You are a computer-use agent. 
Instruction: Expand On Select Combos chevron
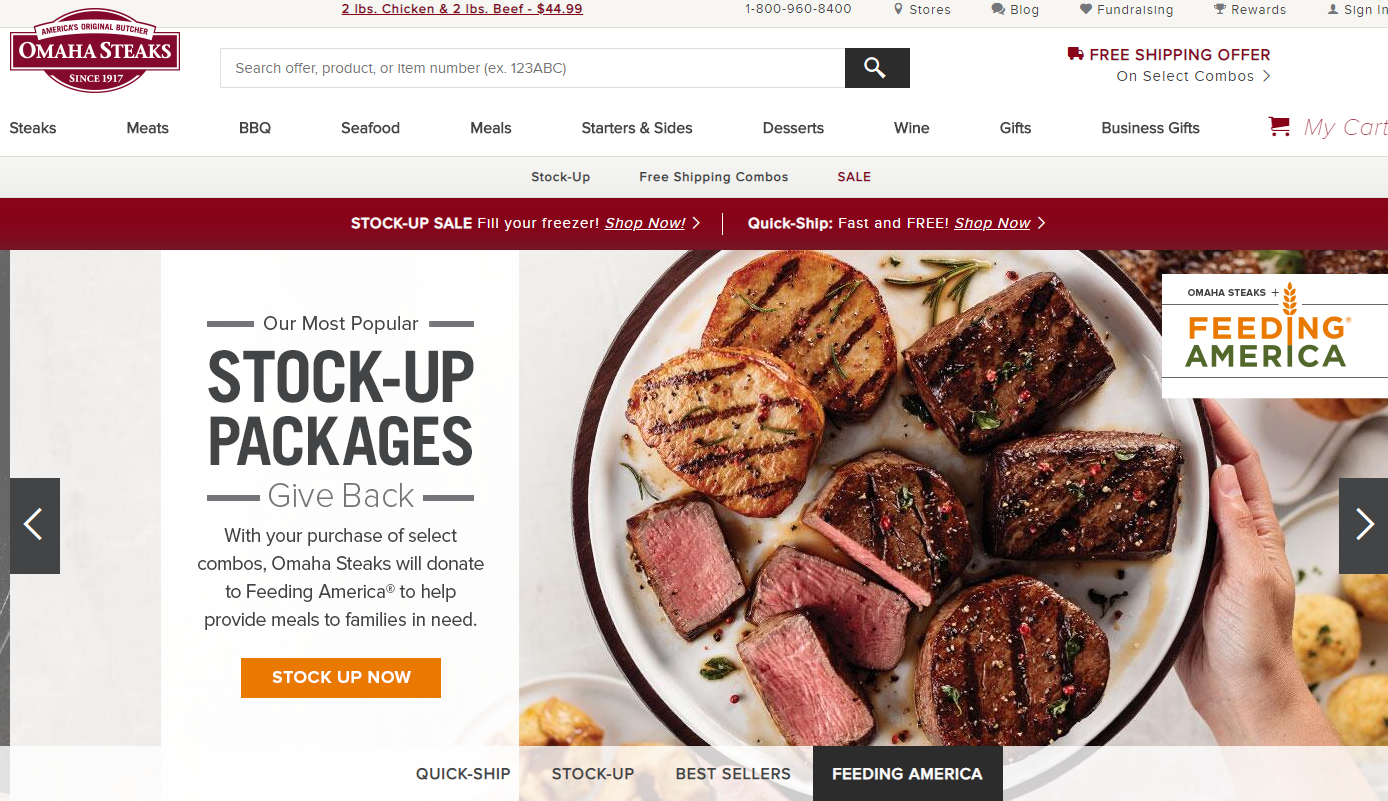(x=1266, y=76)
